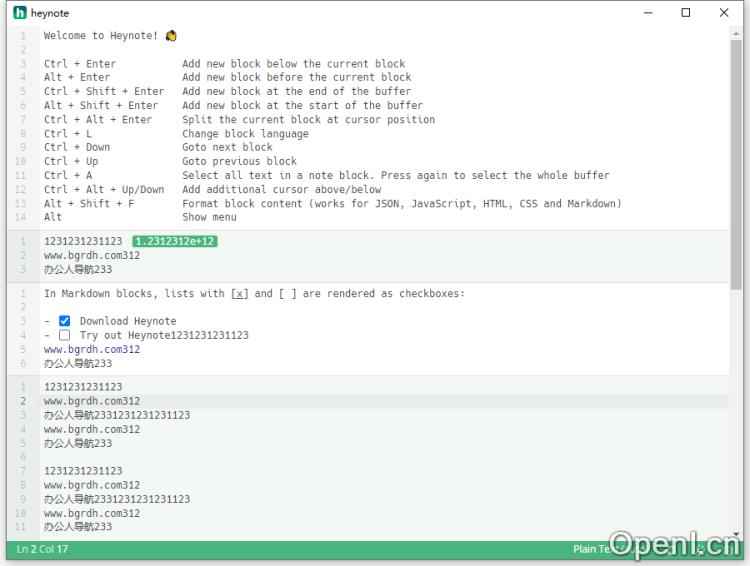Click the green 1.2312312e+12 math result badge
This screenshot has width=750, height=566.
tap(175, 241)
